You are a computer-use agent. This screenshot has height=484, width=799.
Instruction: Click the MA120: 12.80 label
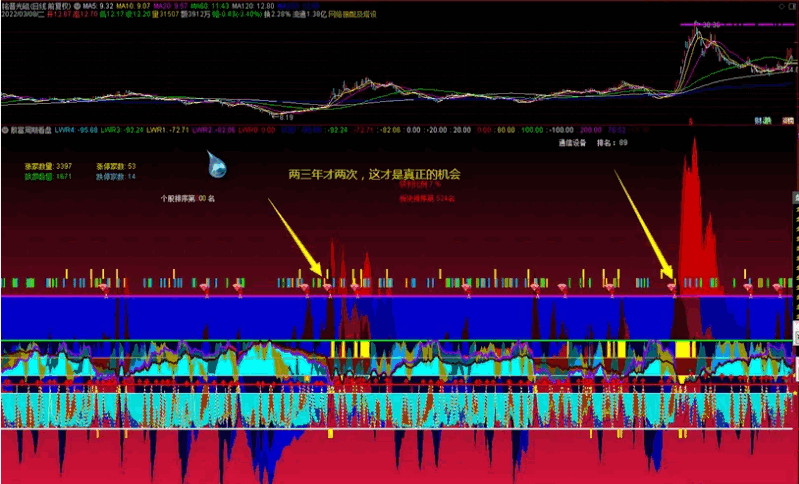(252, 6)
